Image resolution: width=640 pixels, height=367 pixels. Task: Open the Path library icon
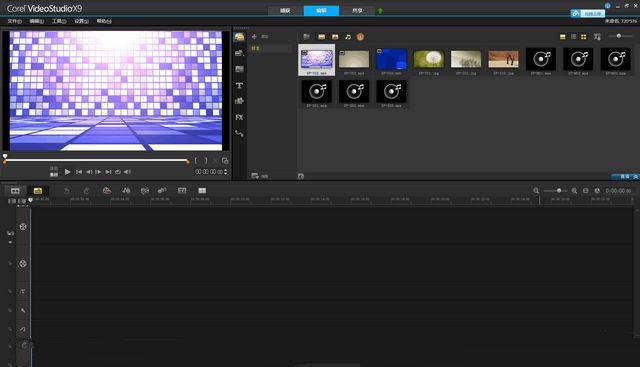pos(239,133)
